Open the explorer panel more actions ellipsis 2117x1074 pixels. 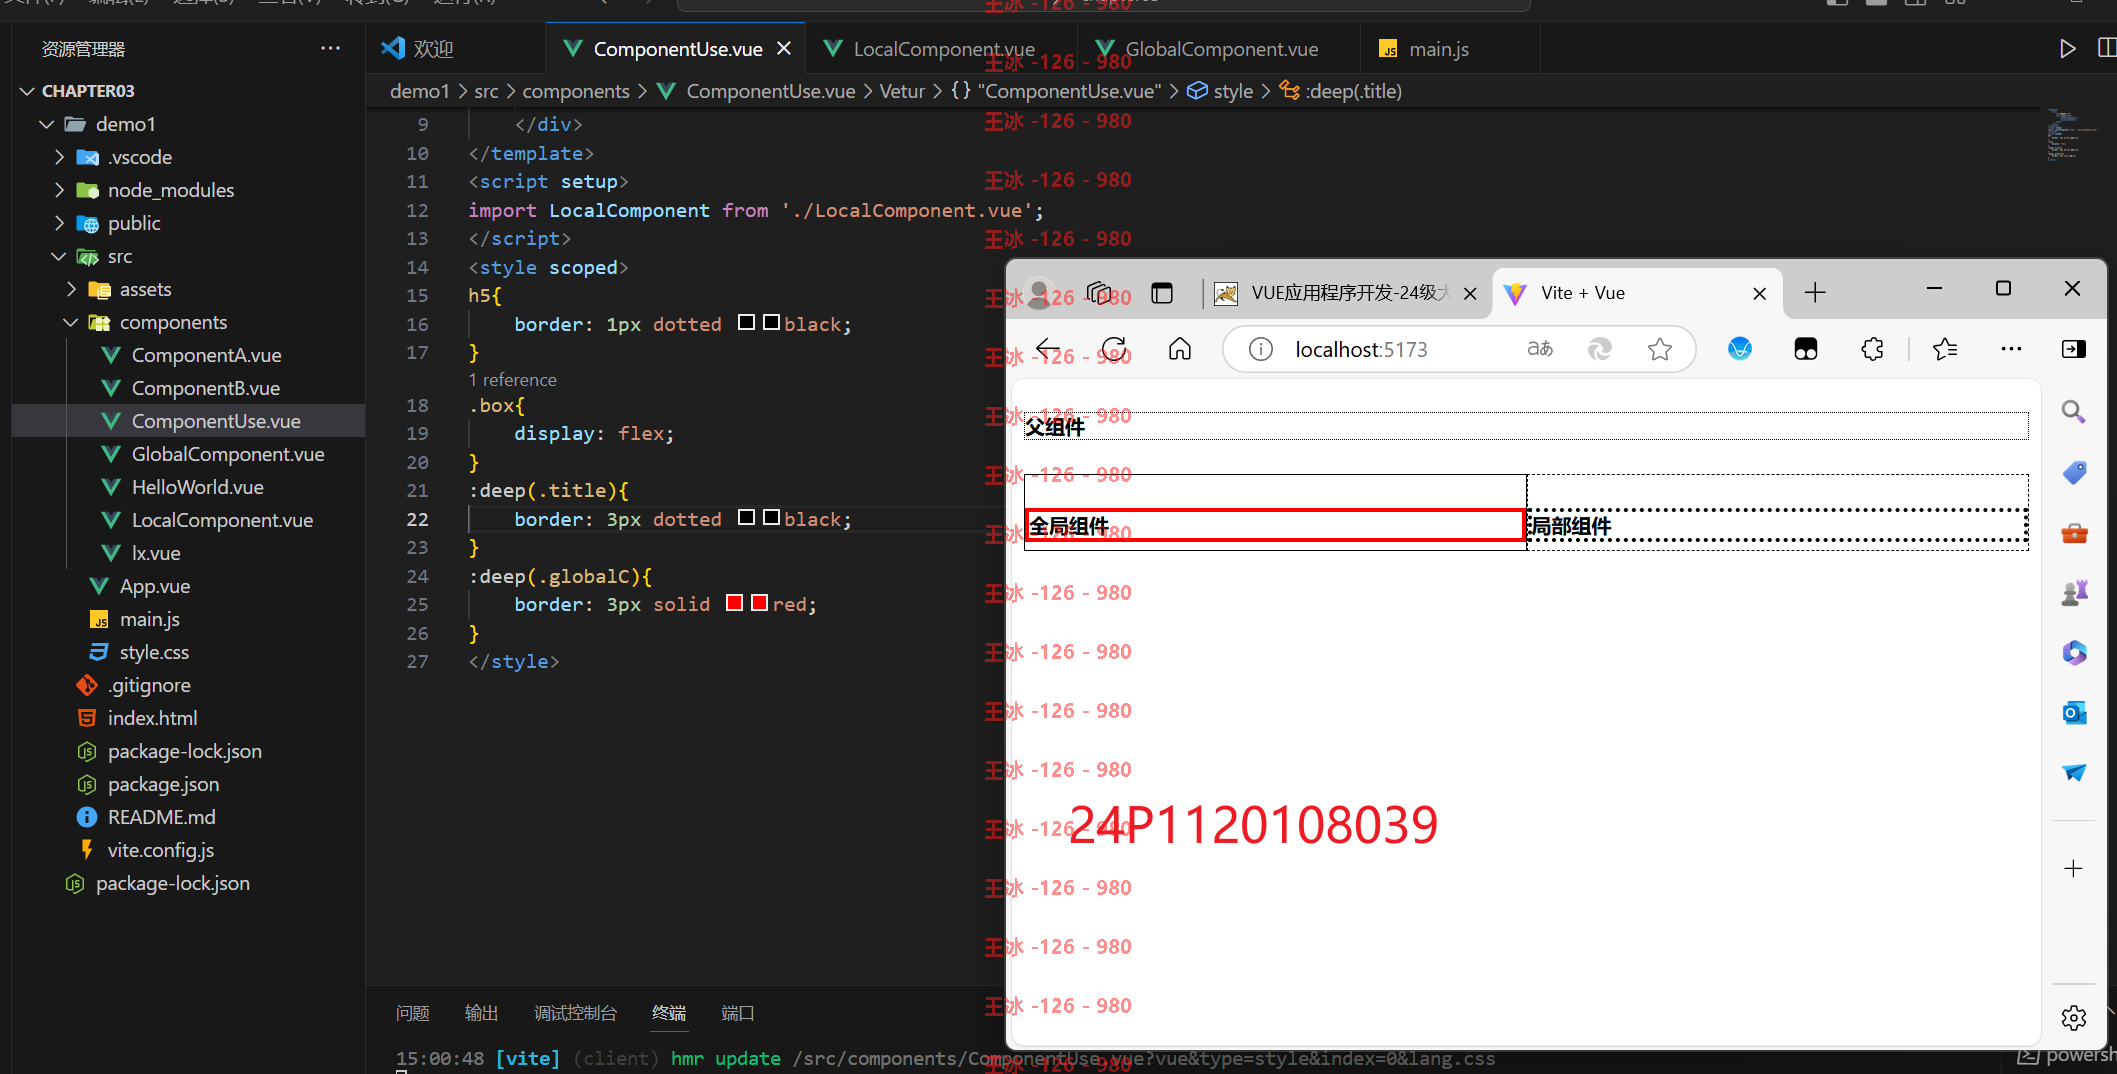tap(330, 48)
